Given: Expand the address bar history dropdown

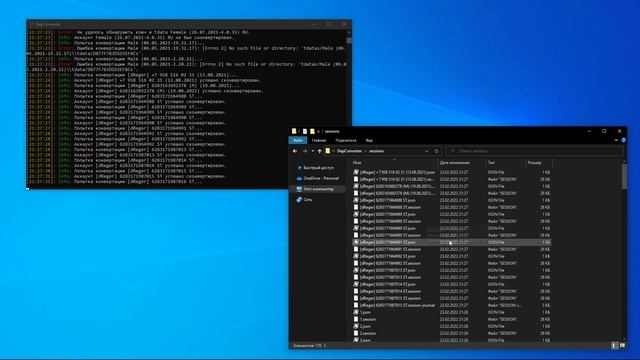Looking at the screenshot, I should (x=427, y=151).
